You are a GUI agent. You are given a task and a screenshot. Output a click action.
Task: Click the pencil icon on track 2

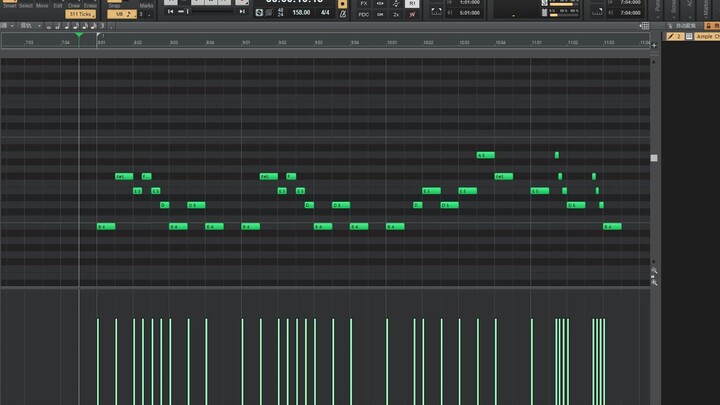(x=671, y=36)
